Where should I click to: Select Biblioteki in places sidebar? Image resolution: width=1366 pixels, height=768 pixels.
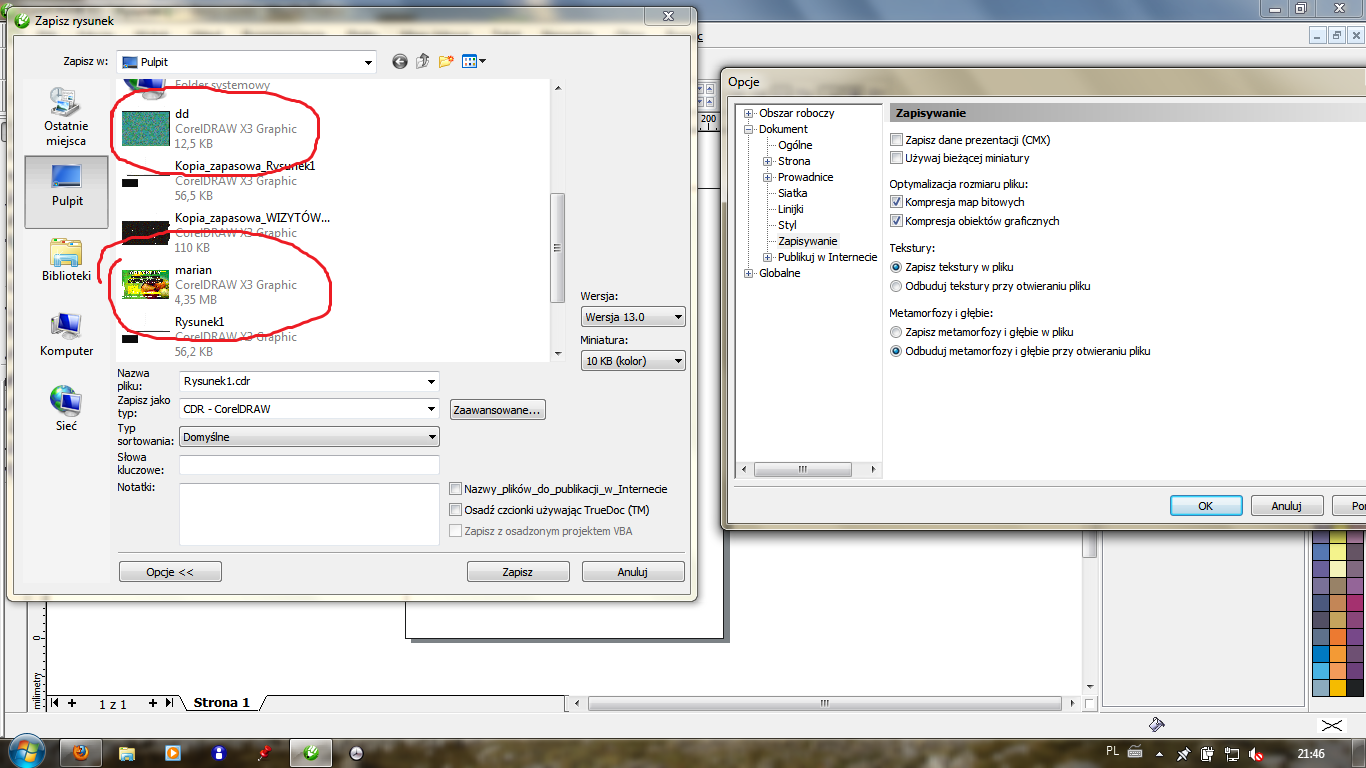(x=66, y=260)
